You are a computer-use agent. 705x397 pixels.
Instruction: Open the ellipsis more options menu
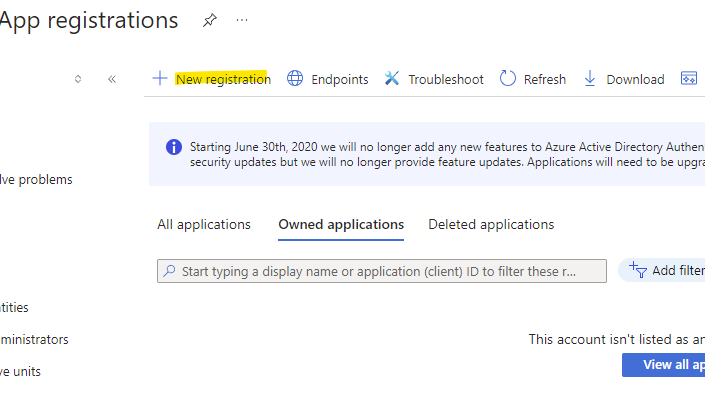242,20
